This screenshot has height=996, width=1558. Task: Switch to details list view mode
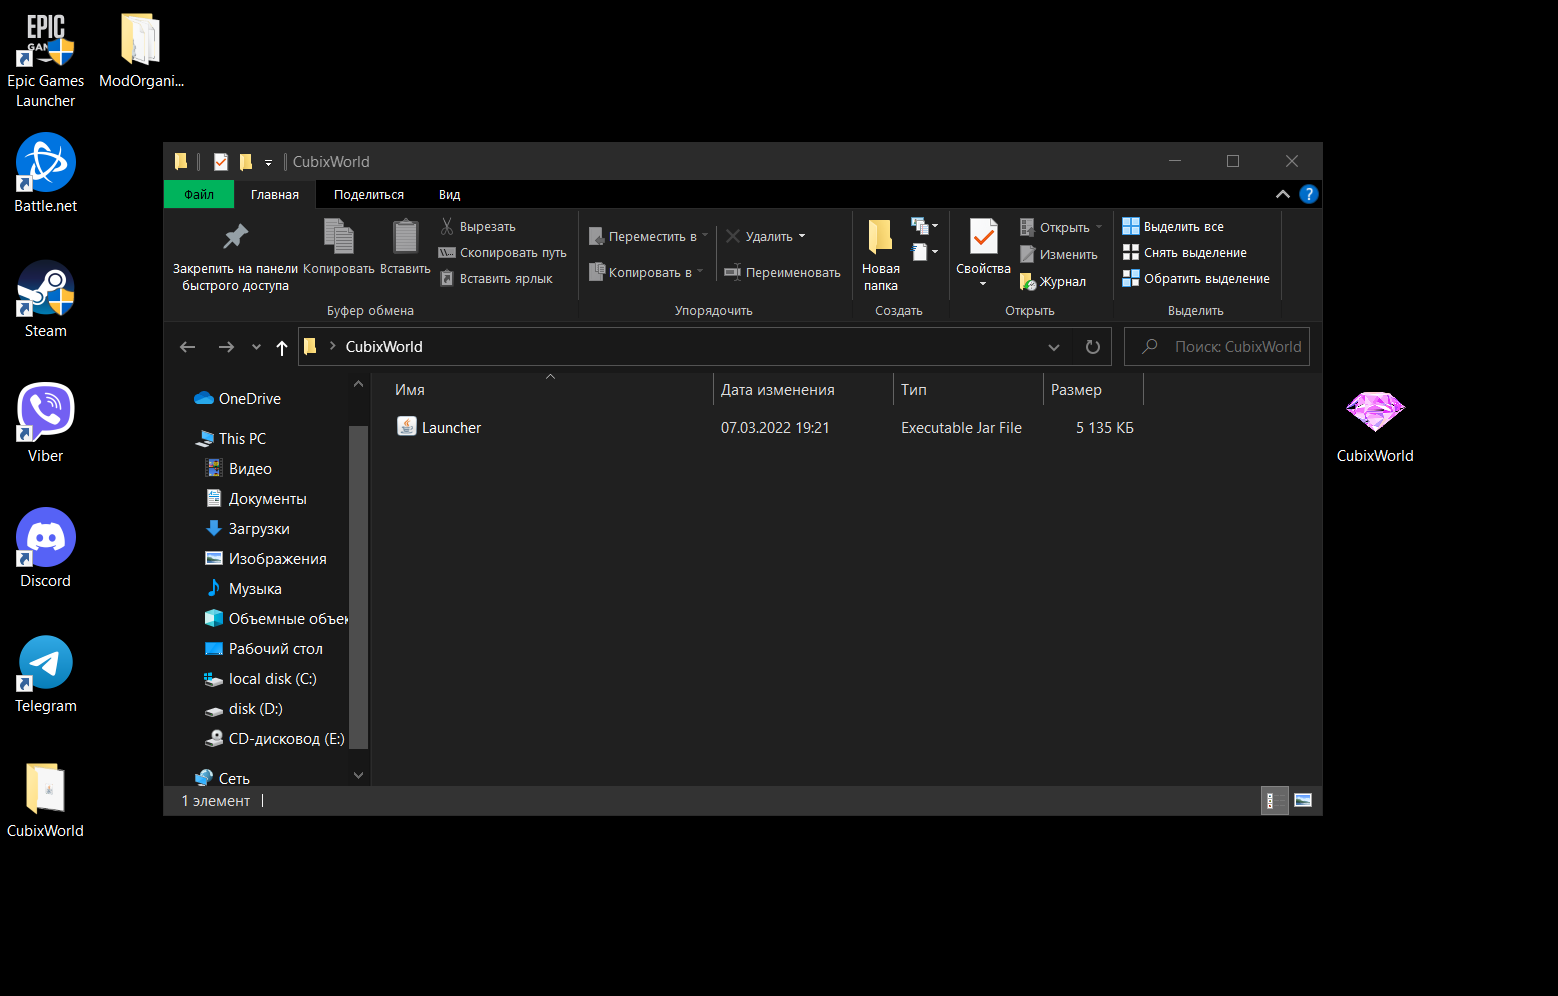point(1273,800)
